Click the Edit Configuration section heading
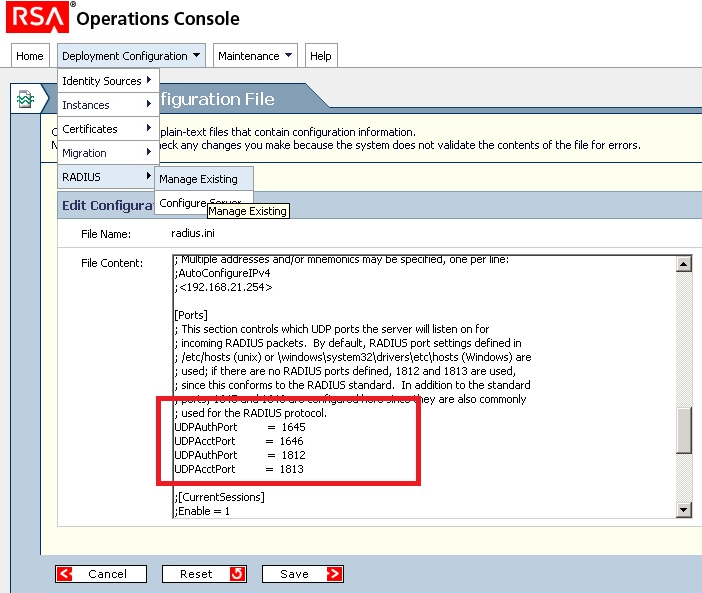Viewport: 702px width, 593px height. tap(107, 205)
